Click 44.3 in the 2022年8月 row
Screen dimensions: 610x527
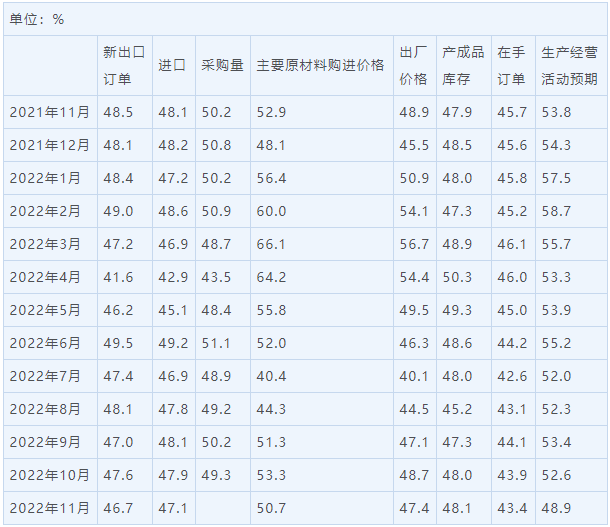coord(271,410)
